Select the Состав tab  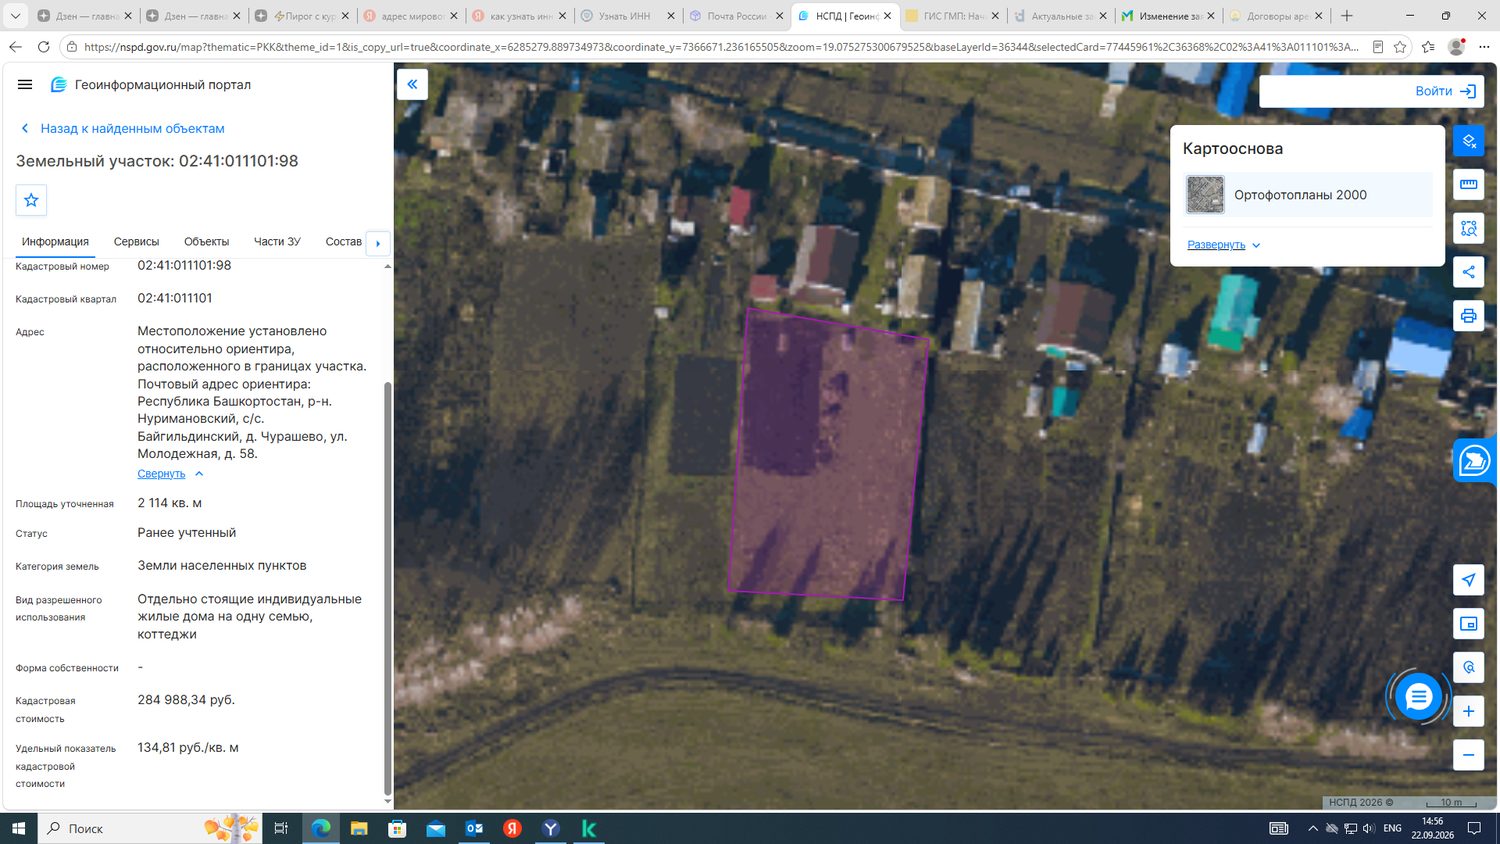(343, 242)
